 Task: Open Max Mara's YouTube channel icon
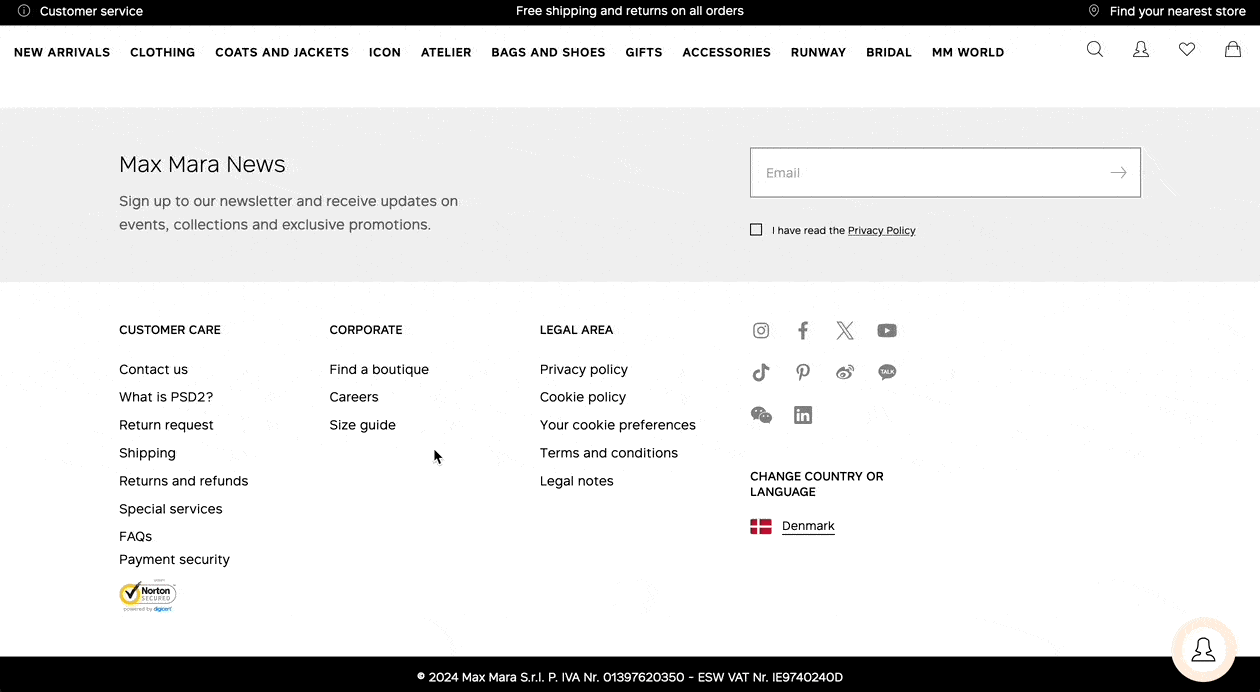[x=887, y=330]
